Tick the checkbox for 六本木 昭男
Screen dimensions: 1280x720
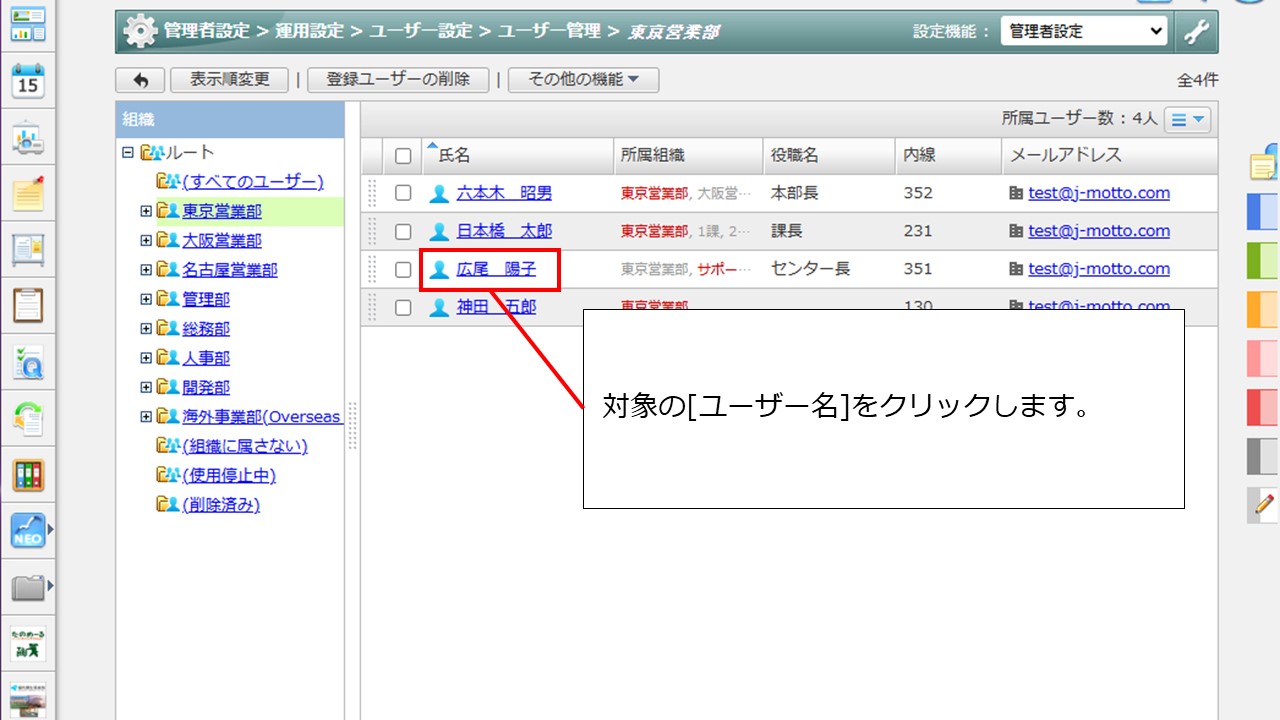pos(403,193)
